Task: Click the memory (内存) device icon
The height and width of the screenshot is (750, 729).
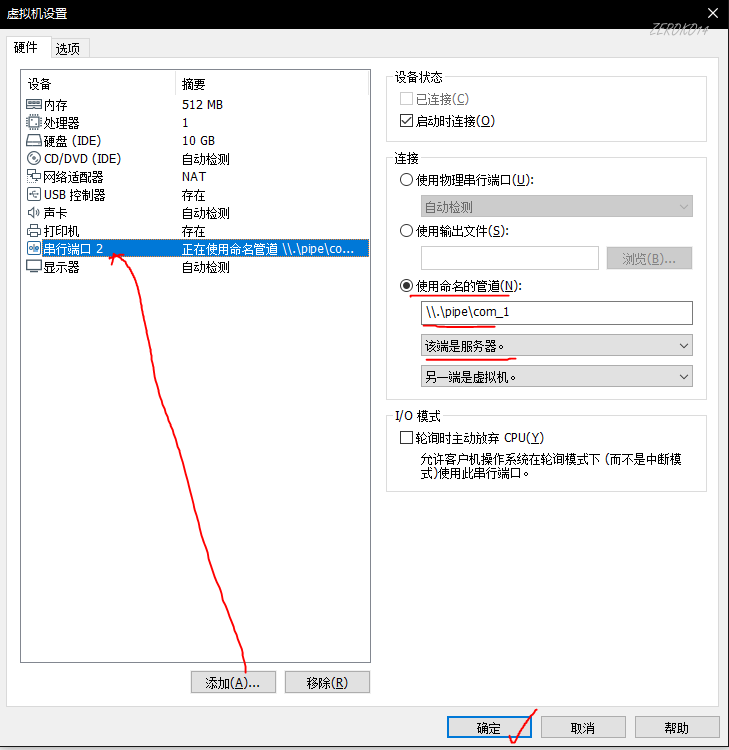Action: coord(33,104)
